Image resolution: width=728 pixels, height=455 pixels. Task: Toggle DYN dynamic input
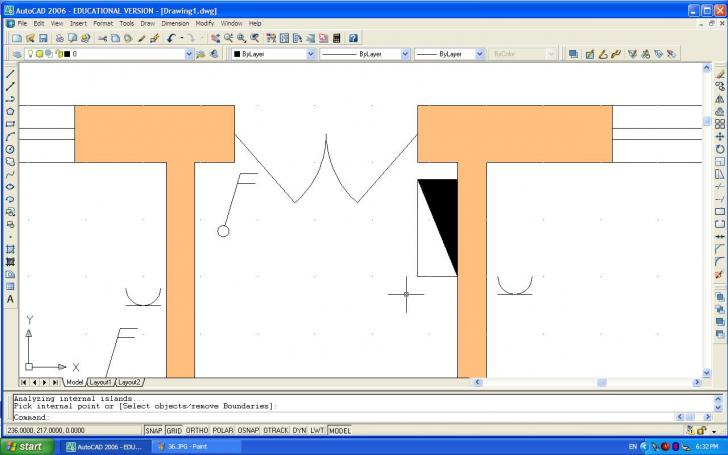pos(299,430)
